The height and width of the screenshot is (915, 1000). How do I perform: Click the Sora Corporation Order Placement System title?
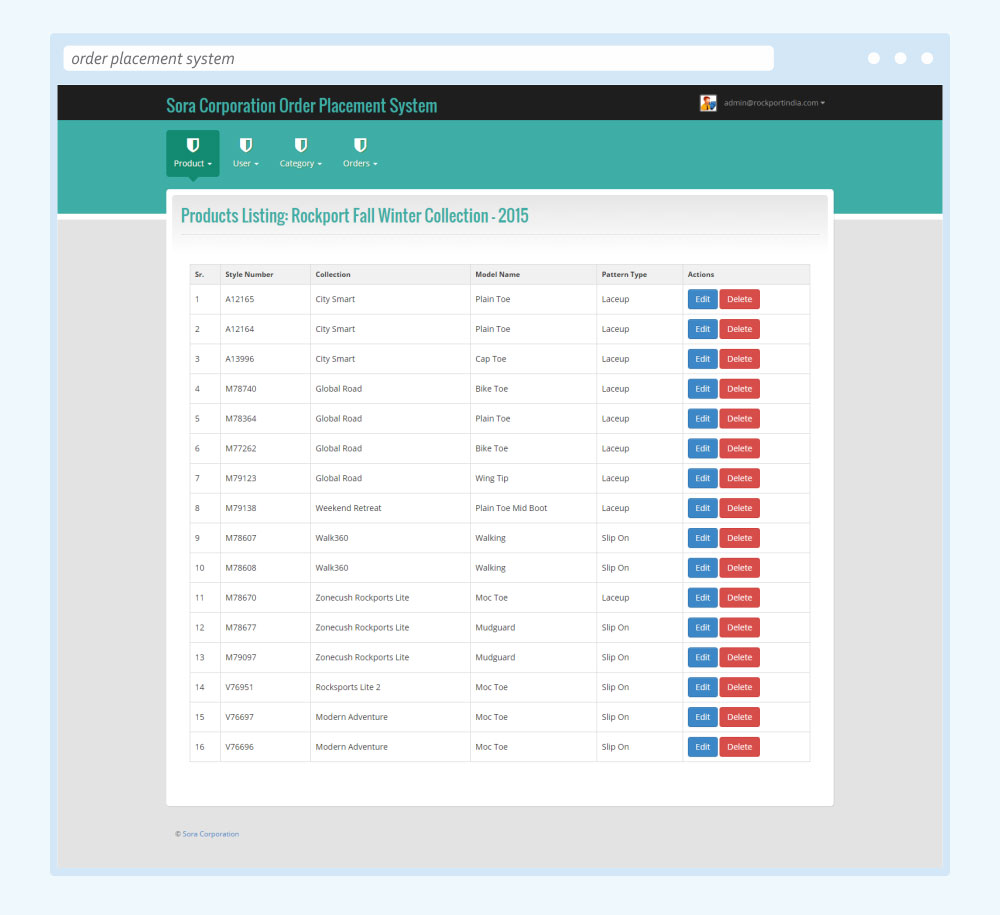[x=302, y=105]
